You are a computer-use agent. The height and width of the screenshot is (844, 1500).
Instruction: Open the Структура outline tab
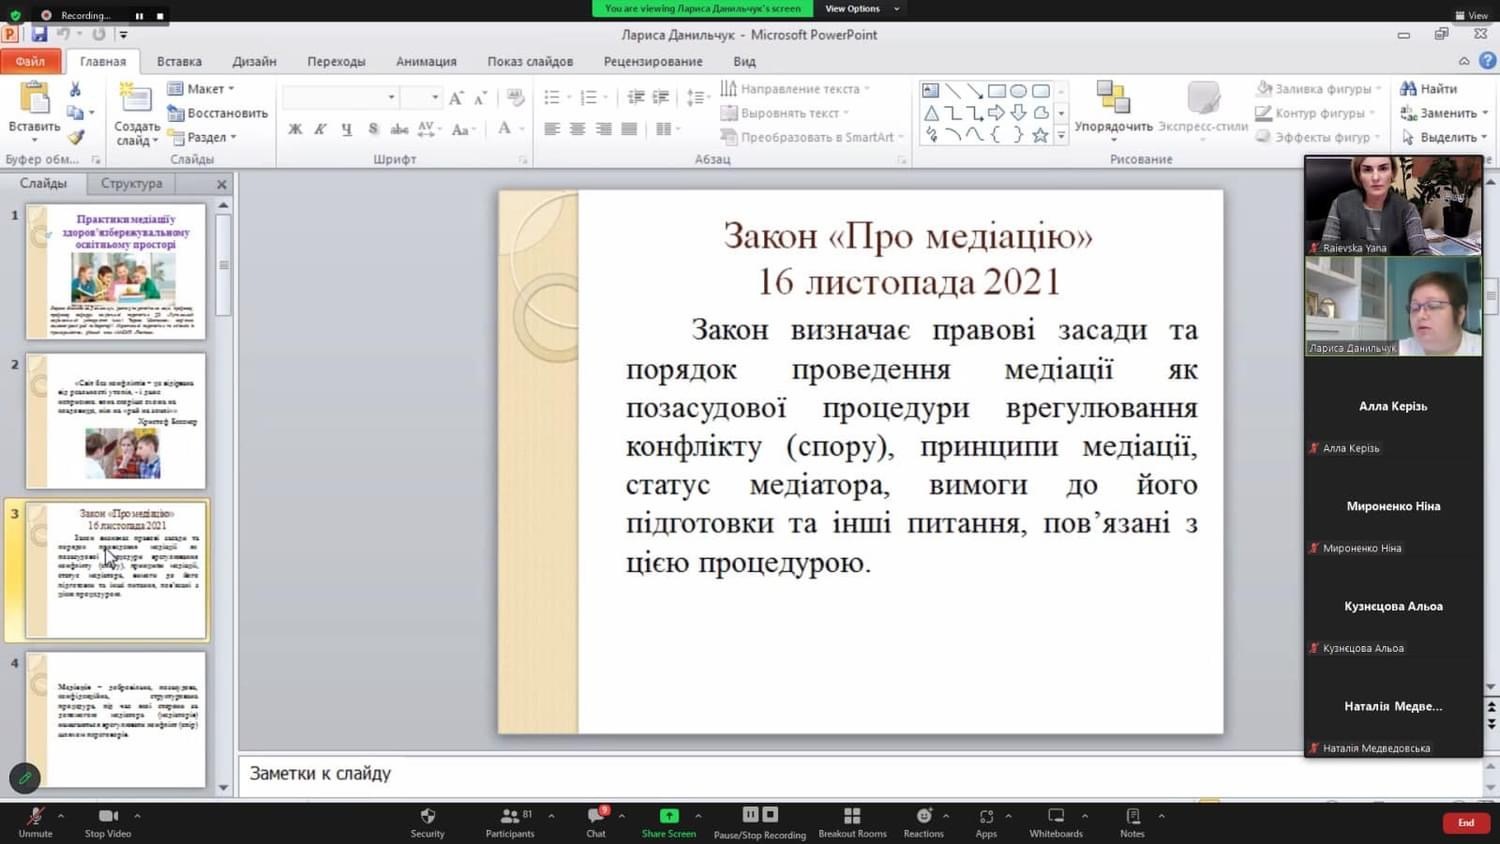click(131, 184)
